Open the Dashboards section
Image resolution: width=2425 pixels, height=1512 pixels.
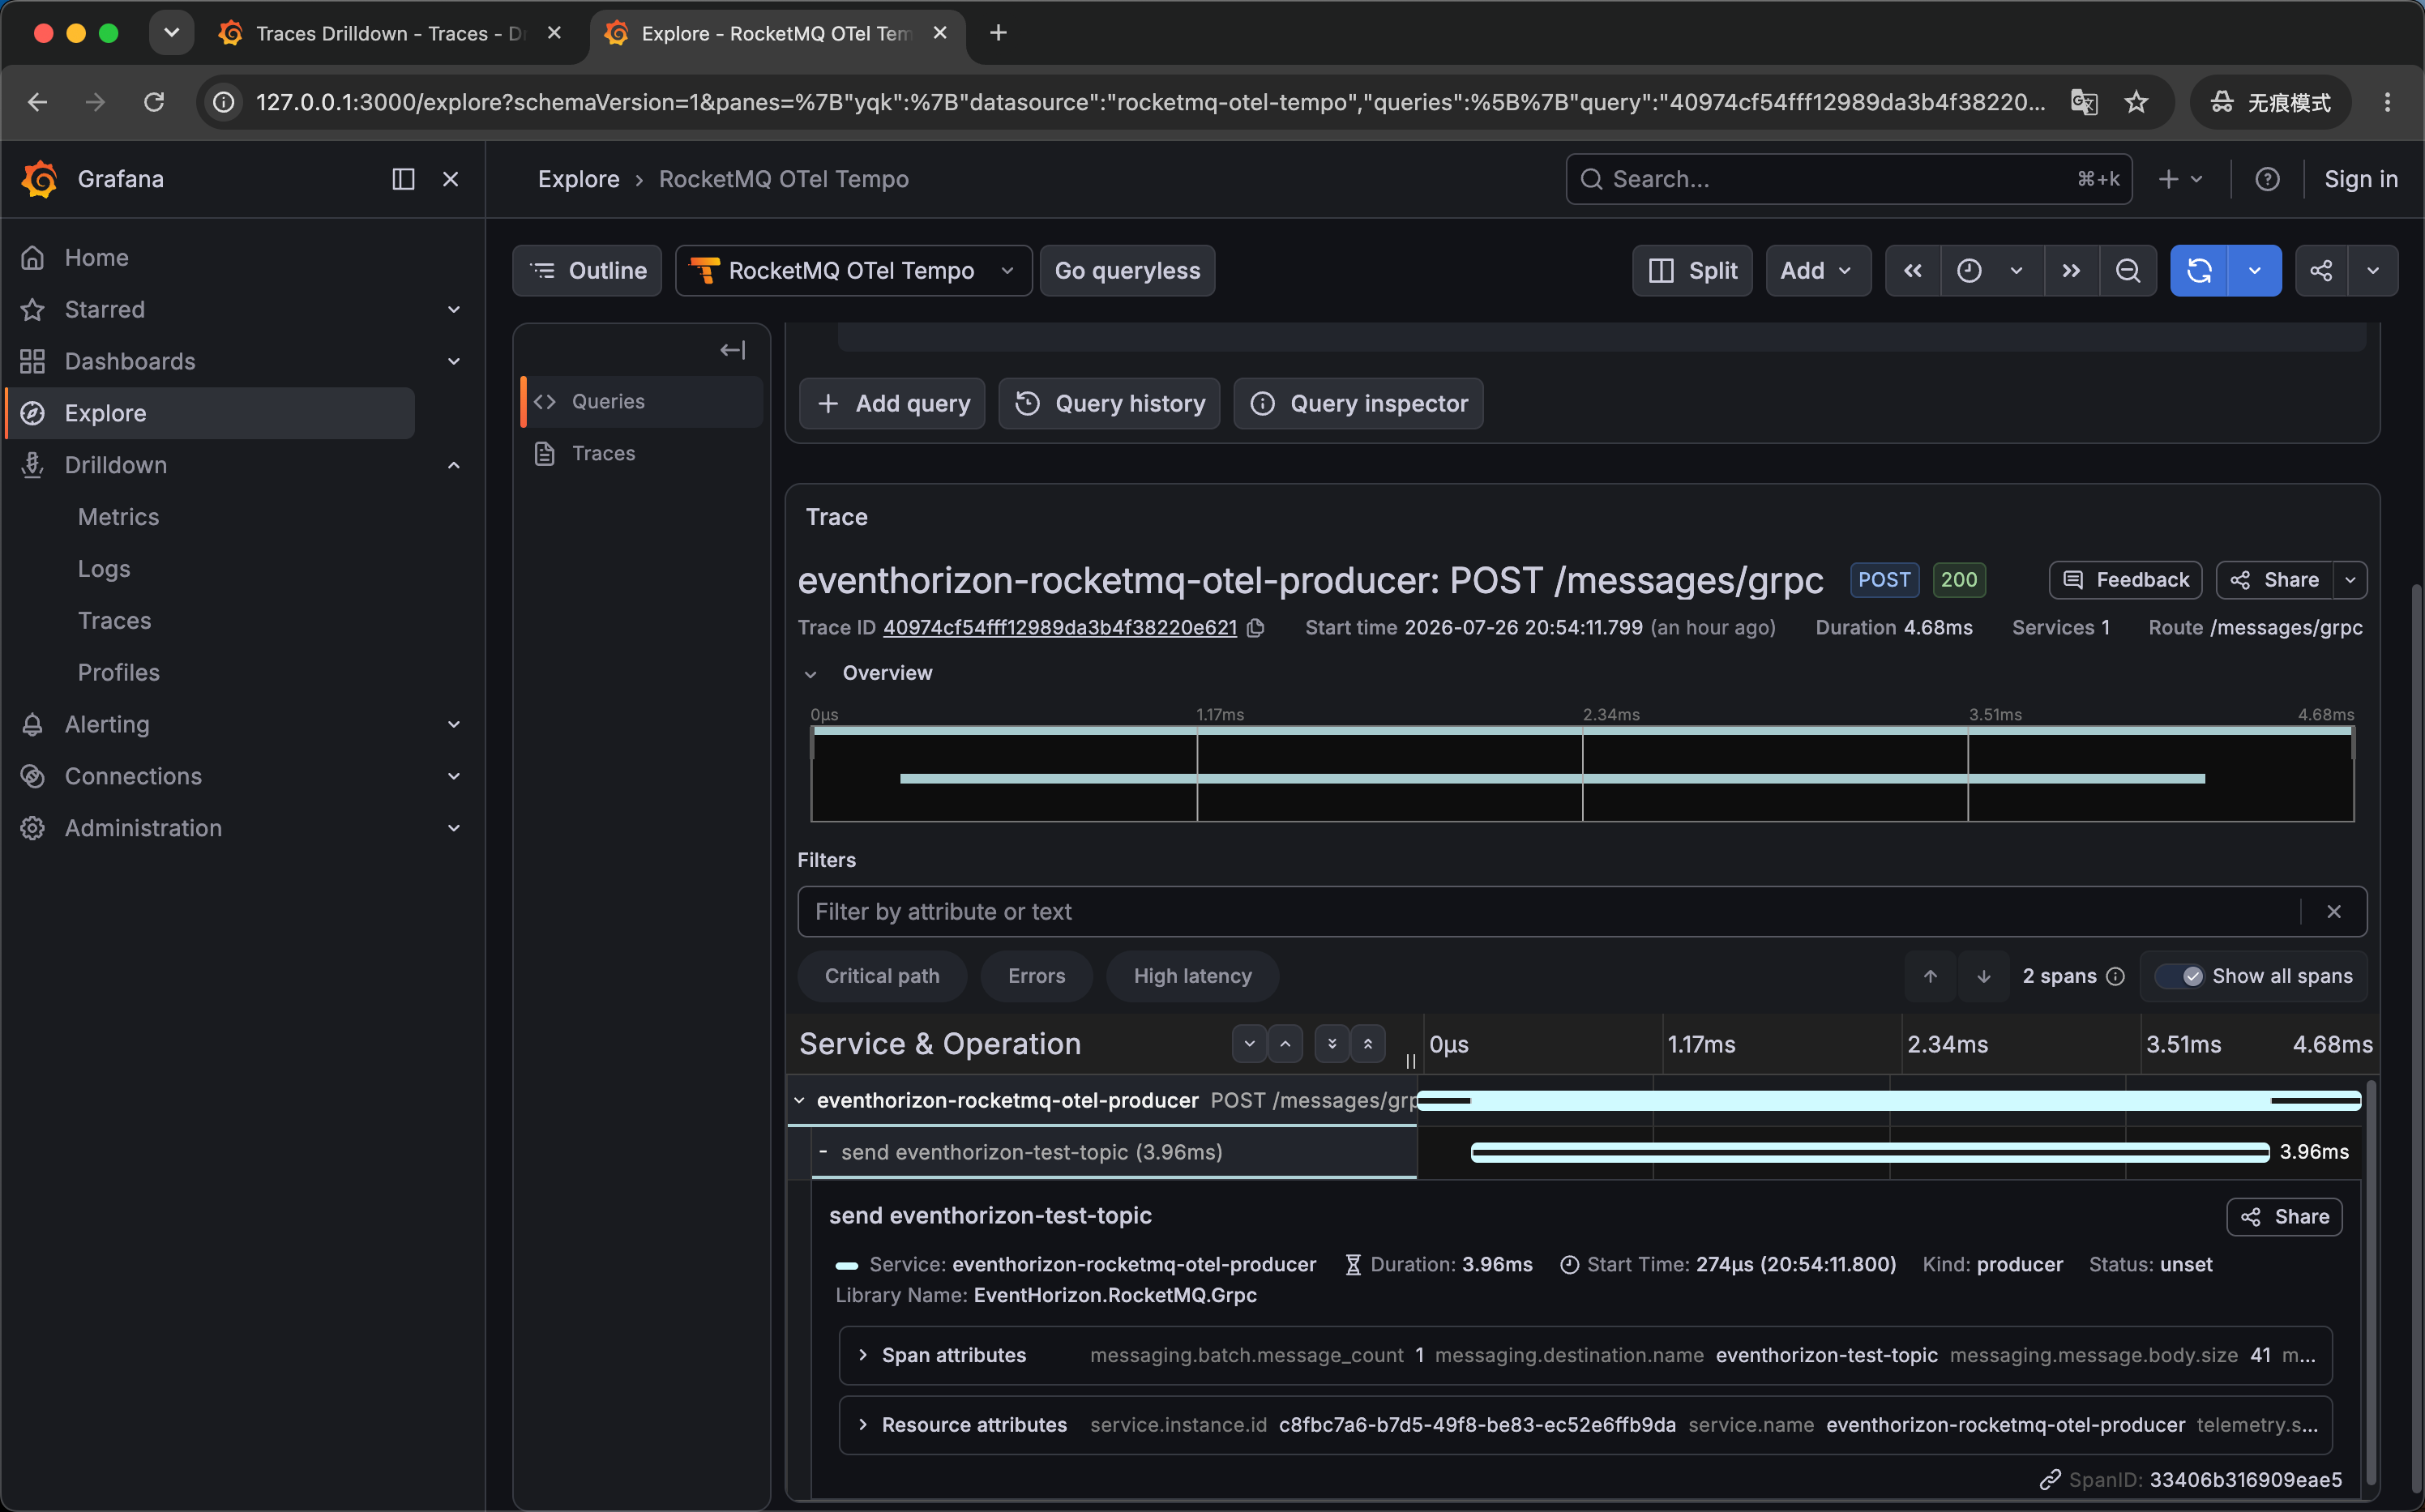coord(130,361)
